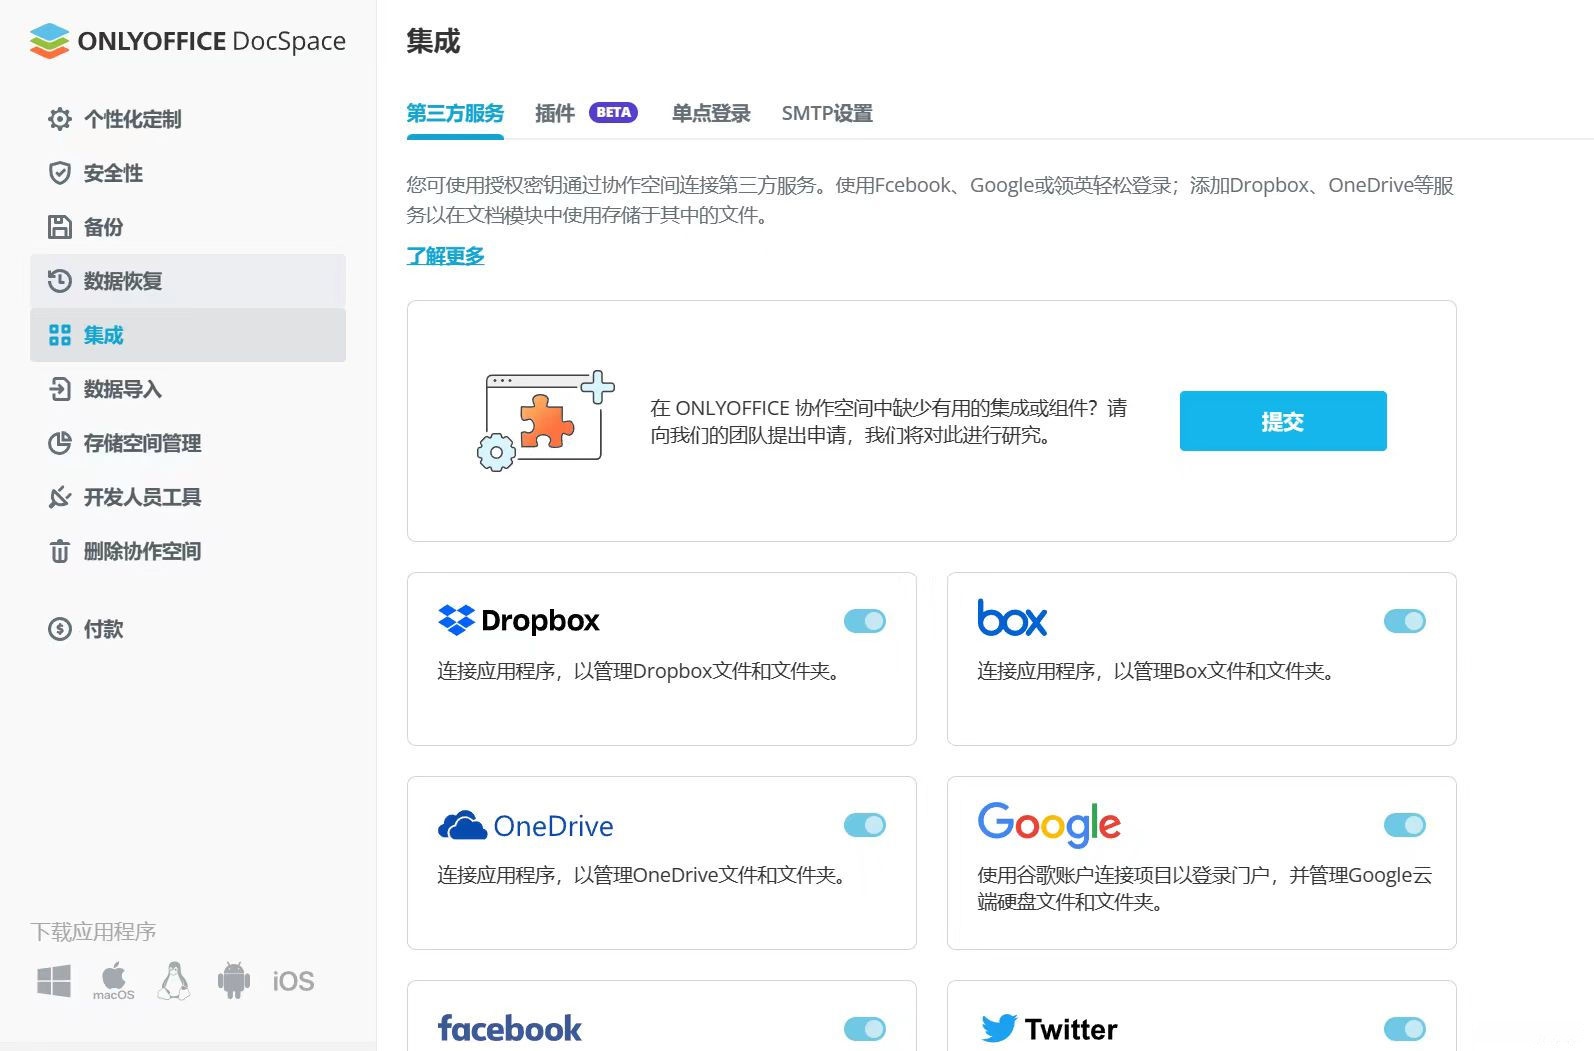
Task: Click the 下载应用程序 label
Action: (x=93, y=932)
